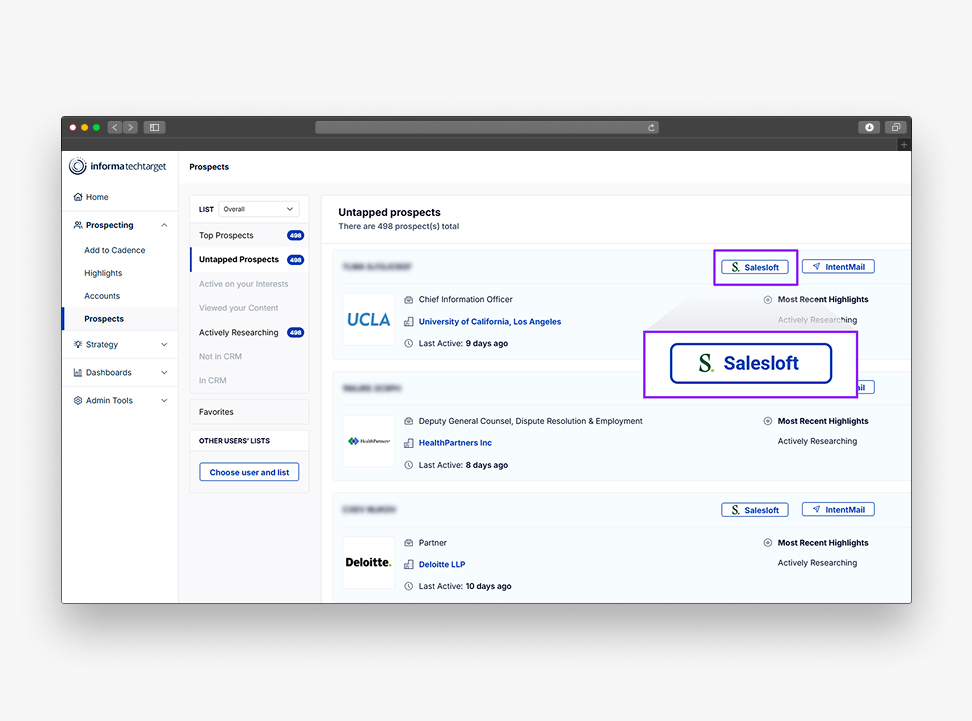This screenshot has width=972, height=721.
Task: Click the Choose user and list button
Action: [249, 472]
